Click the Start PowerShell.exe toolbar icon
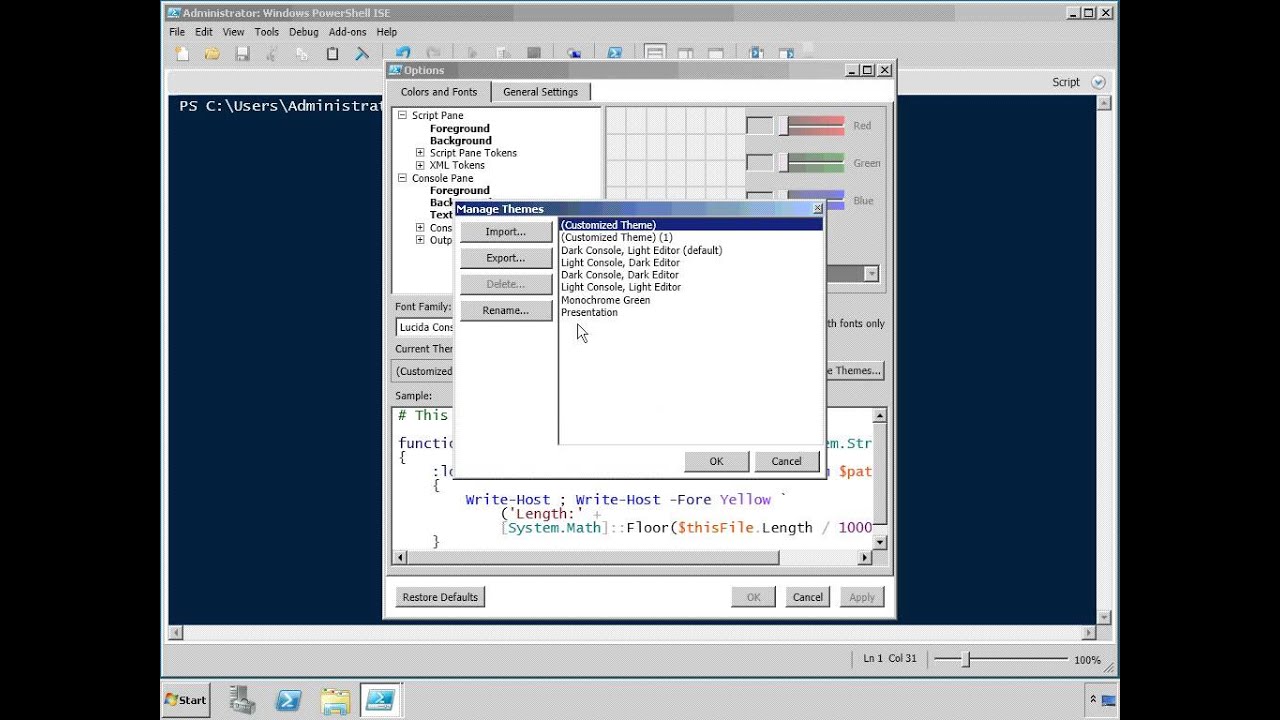This screenshot has height=720, width=1280. coord(615,53)
